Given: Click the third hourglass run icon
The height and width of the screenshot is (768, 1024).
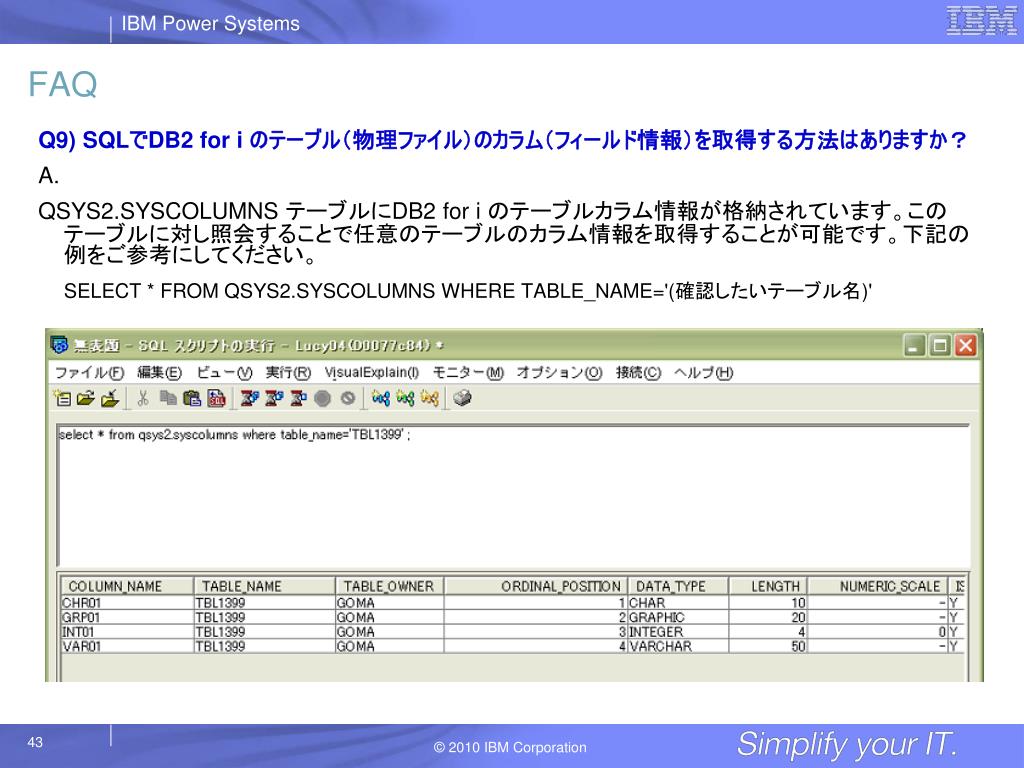Looking at the screenshot, I should point(298,398).
